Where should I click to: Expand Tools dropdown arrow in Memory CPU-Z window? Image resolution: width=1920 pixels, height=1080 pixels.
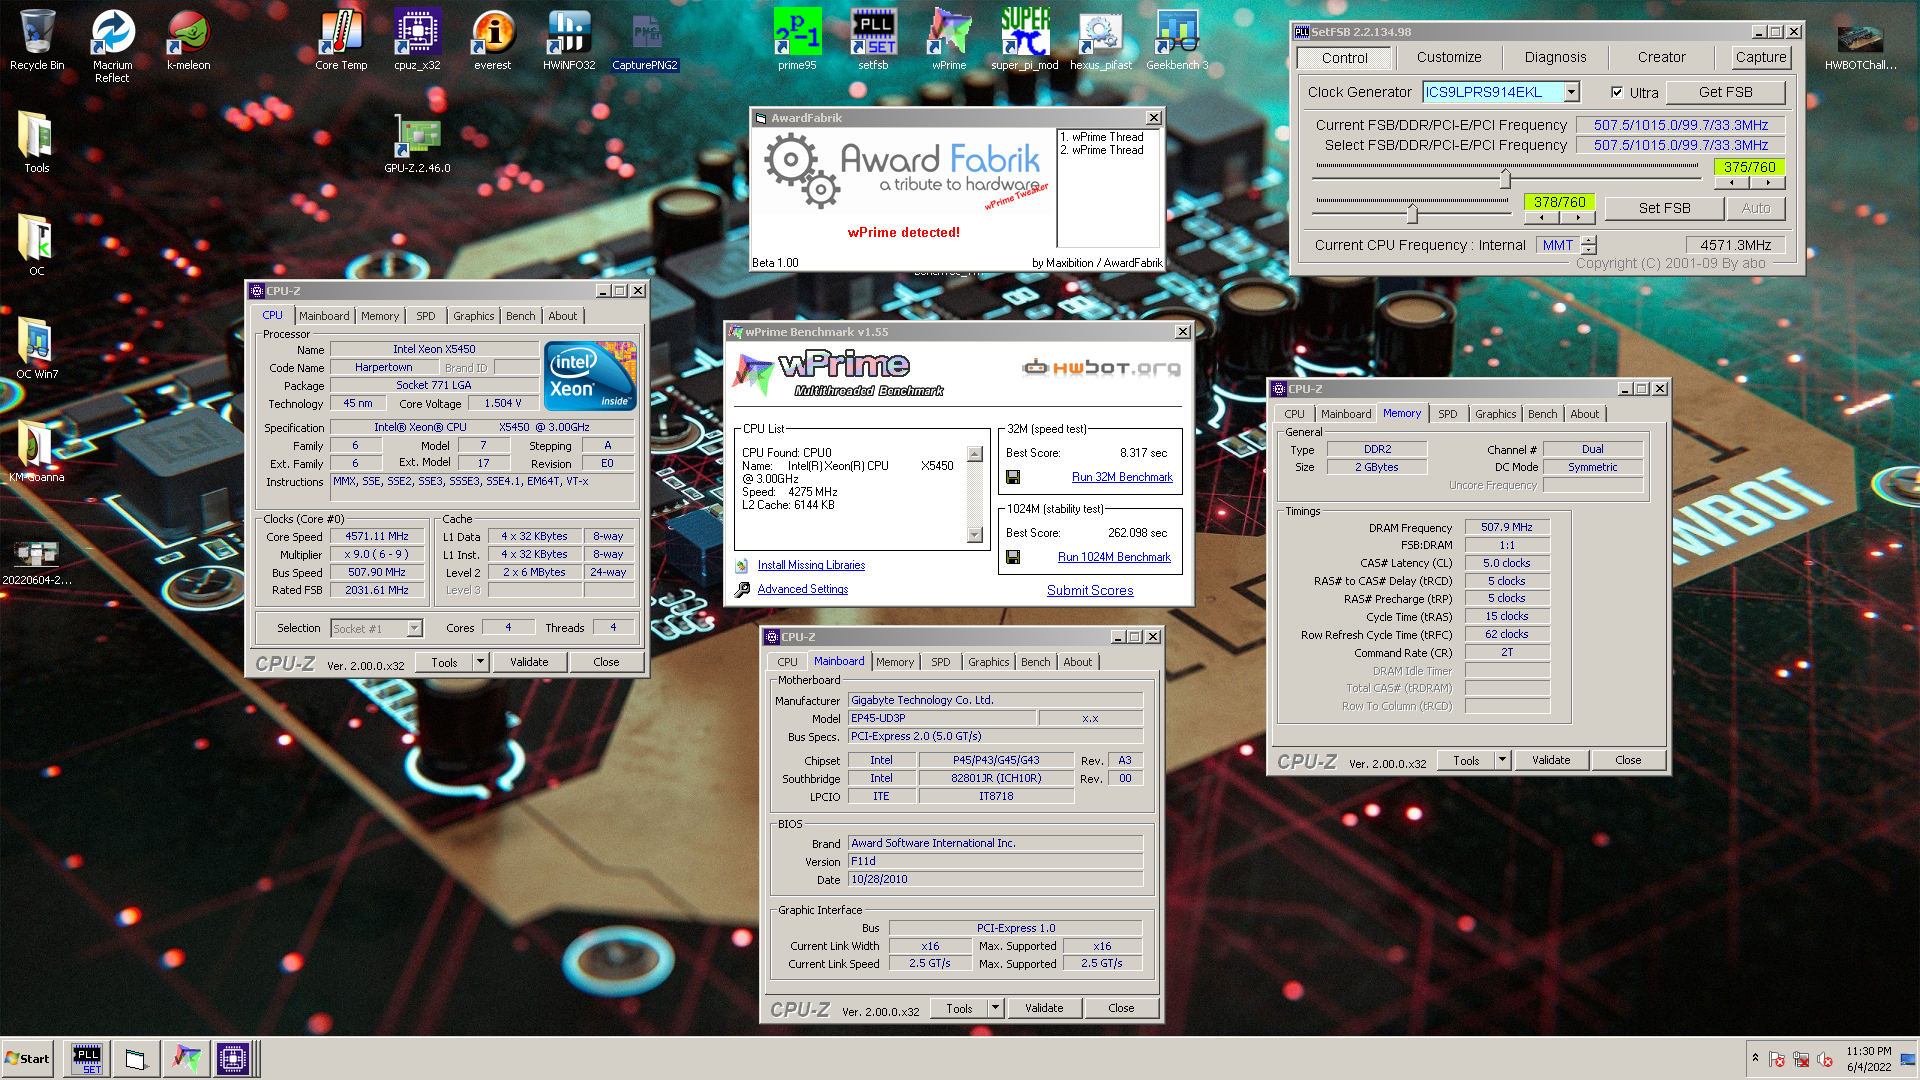click(x=1502, y=760)
